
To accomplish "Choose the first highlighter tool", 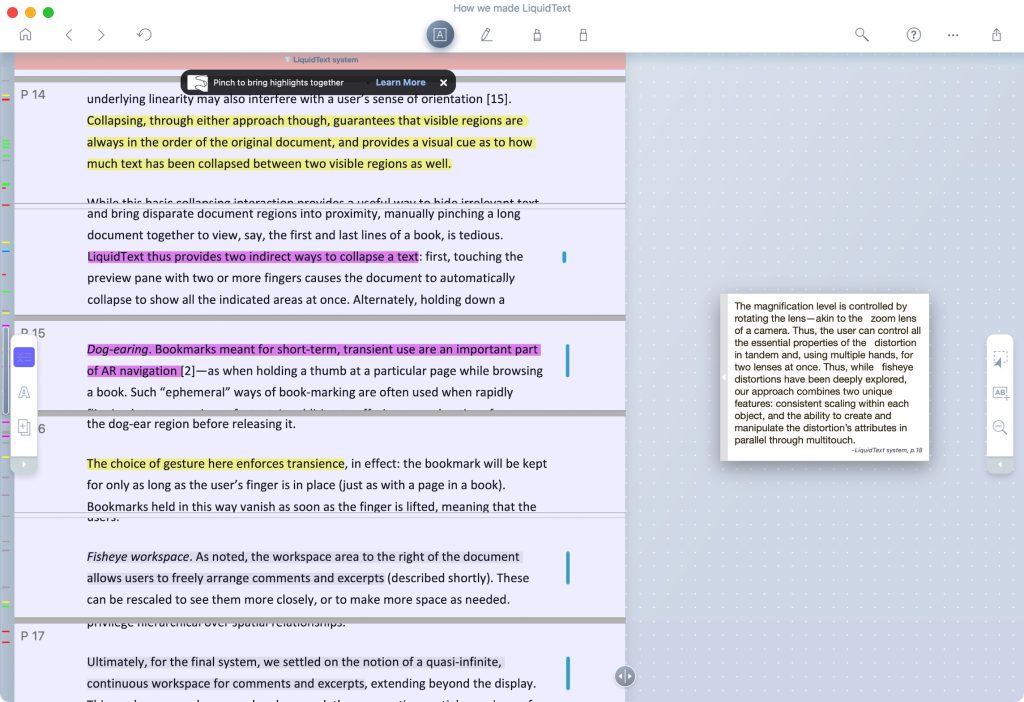I will coord(537,35).
